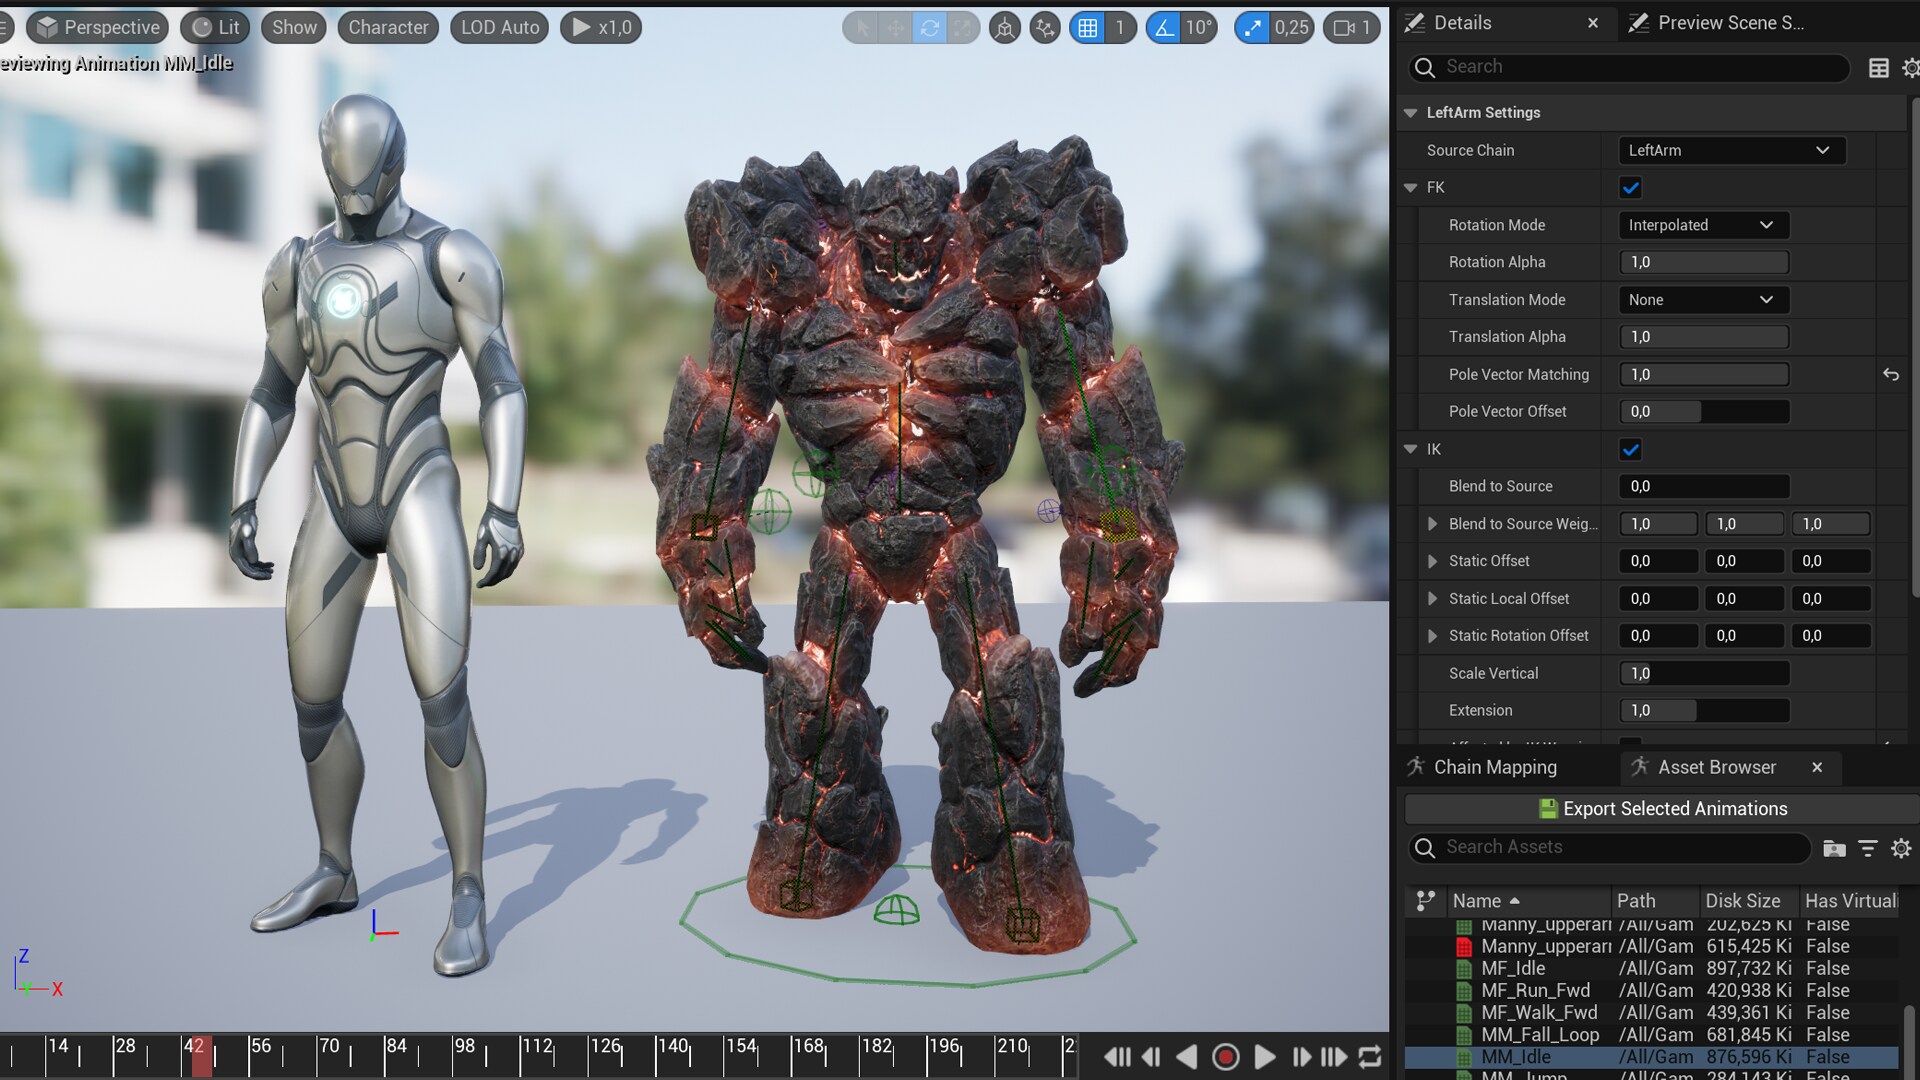Open the Translation Mode dropdown
Image resolution: width=1920 pixels, height=1080 pixels.
[1702, 299]
